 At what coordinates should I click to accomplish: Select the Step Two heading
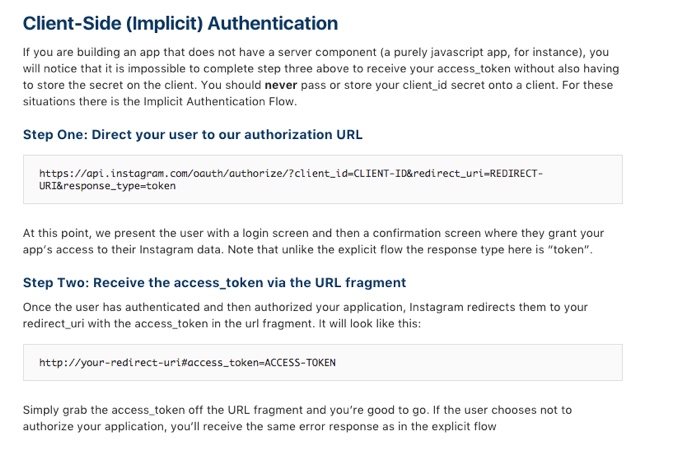pyautogui.click(x=214, y=283)
